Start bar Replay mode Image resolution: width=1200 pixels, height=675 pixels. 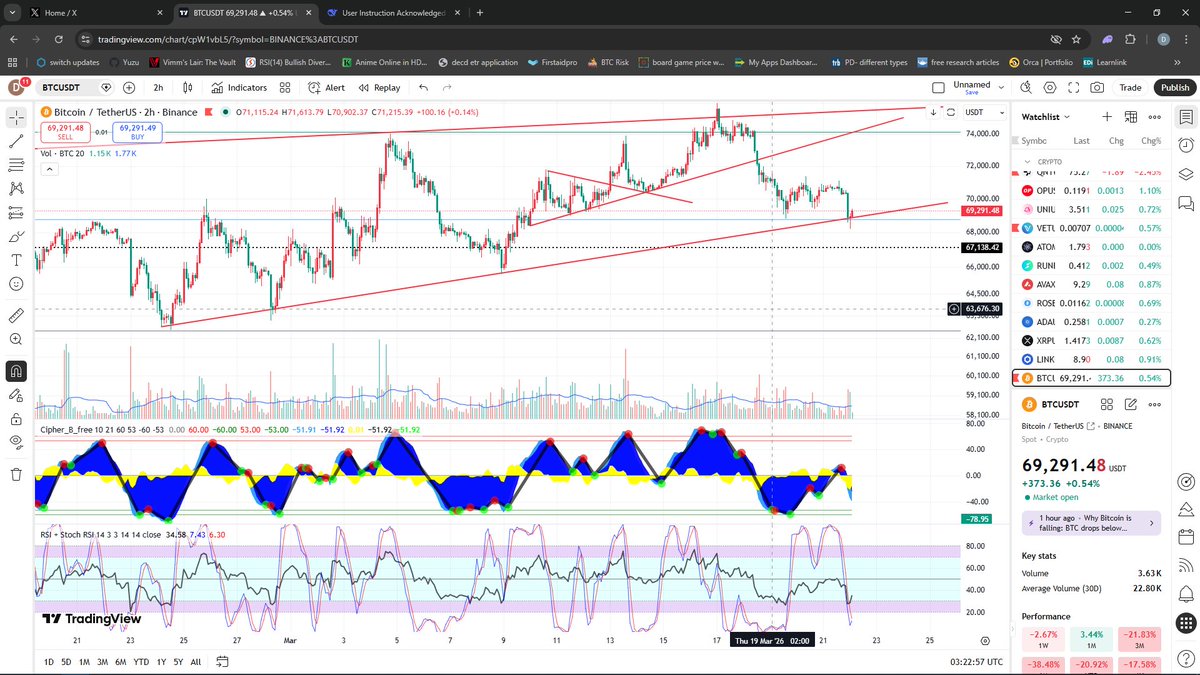click(379, 88)
